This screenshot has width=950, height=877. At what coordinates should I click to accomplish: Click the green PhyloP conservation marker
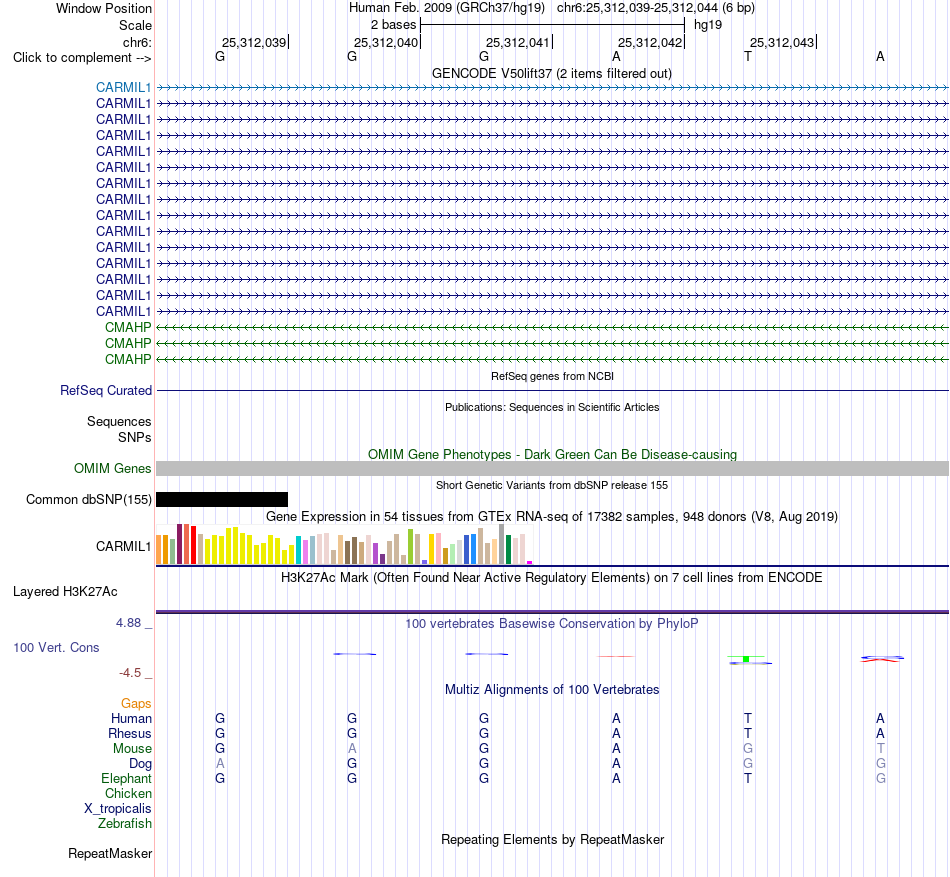(x=746, y=658)
